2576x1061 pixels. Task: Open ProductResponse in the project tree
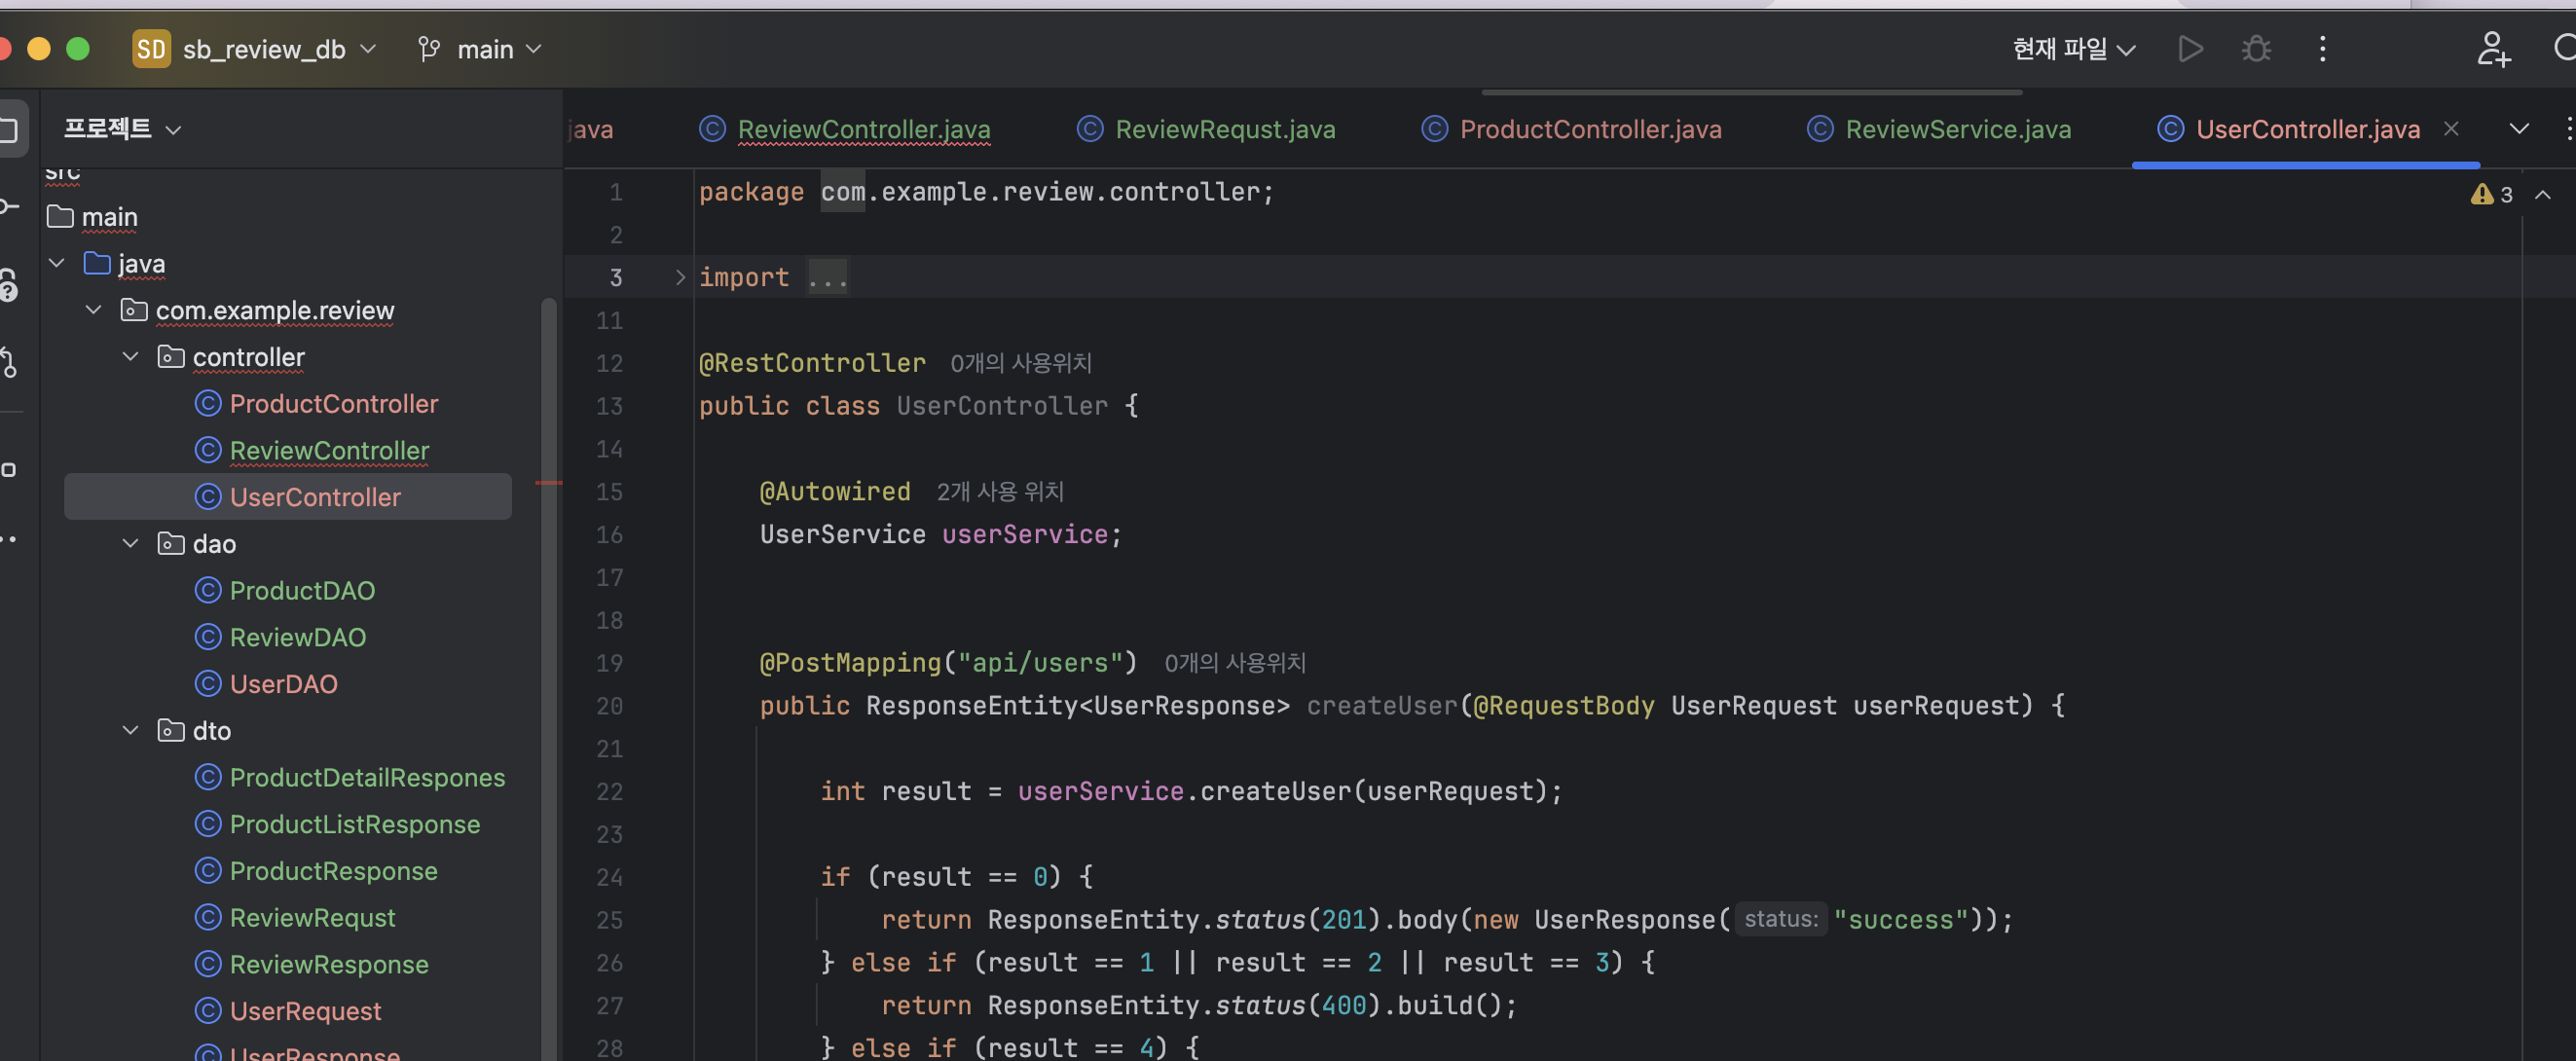333,871
